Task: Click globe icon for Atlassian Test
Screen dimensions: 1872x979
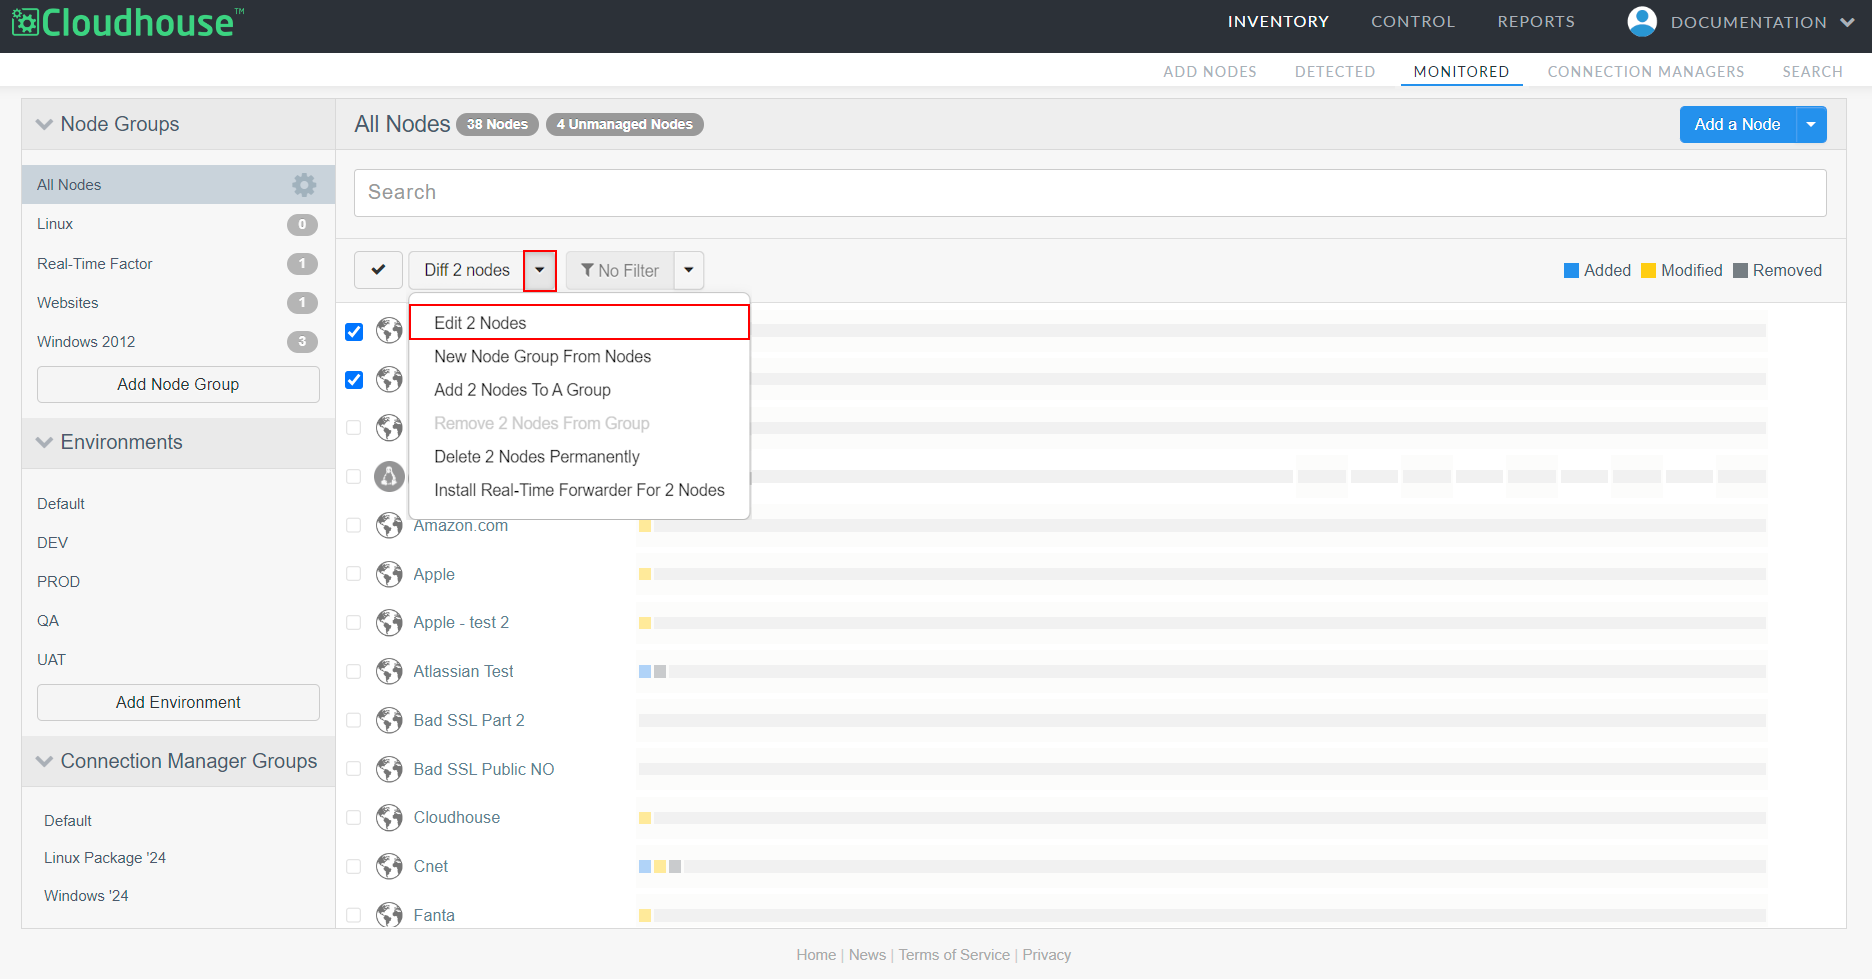Action: (389, 671)
